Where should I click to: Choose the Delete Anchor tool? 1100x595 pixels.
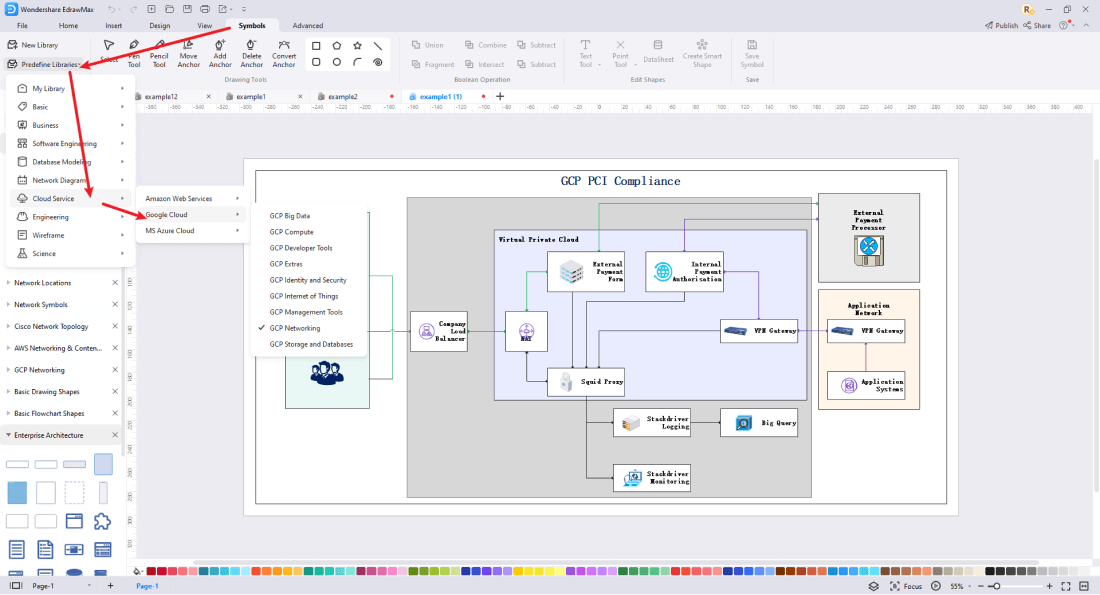click(x=251, y=53)
